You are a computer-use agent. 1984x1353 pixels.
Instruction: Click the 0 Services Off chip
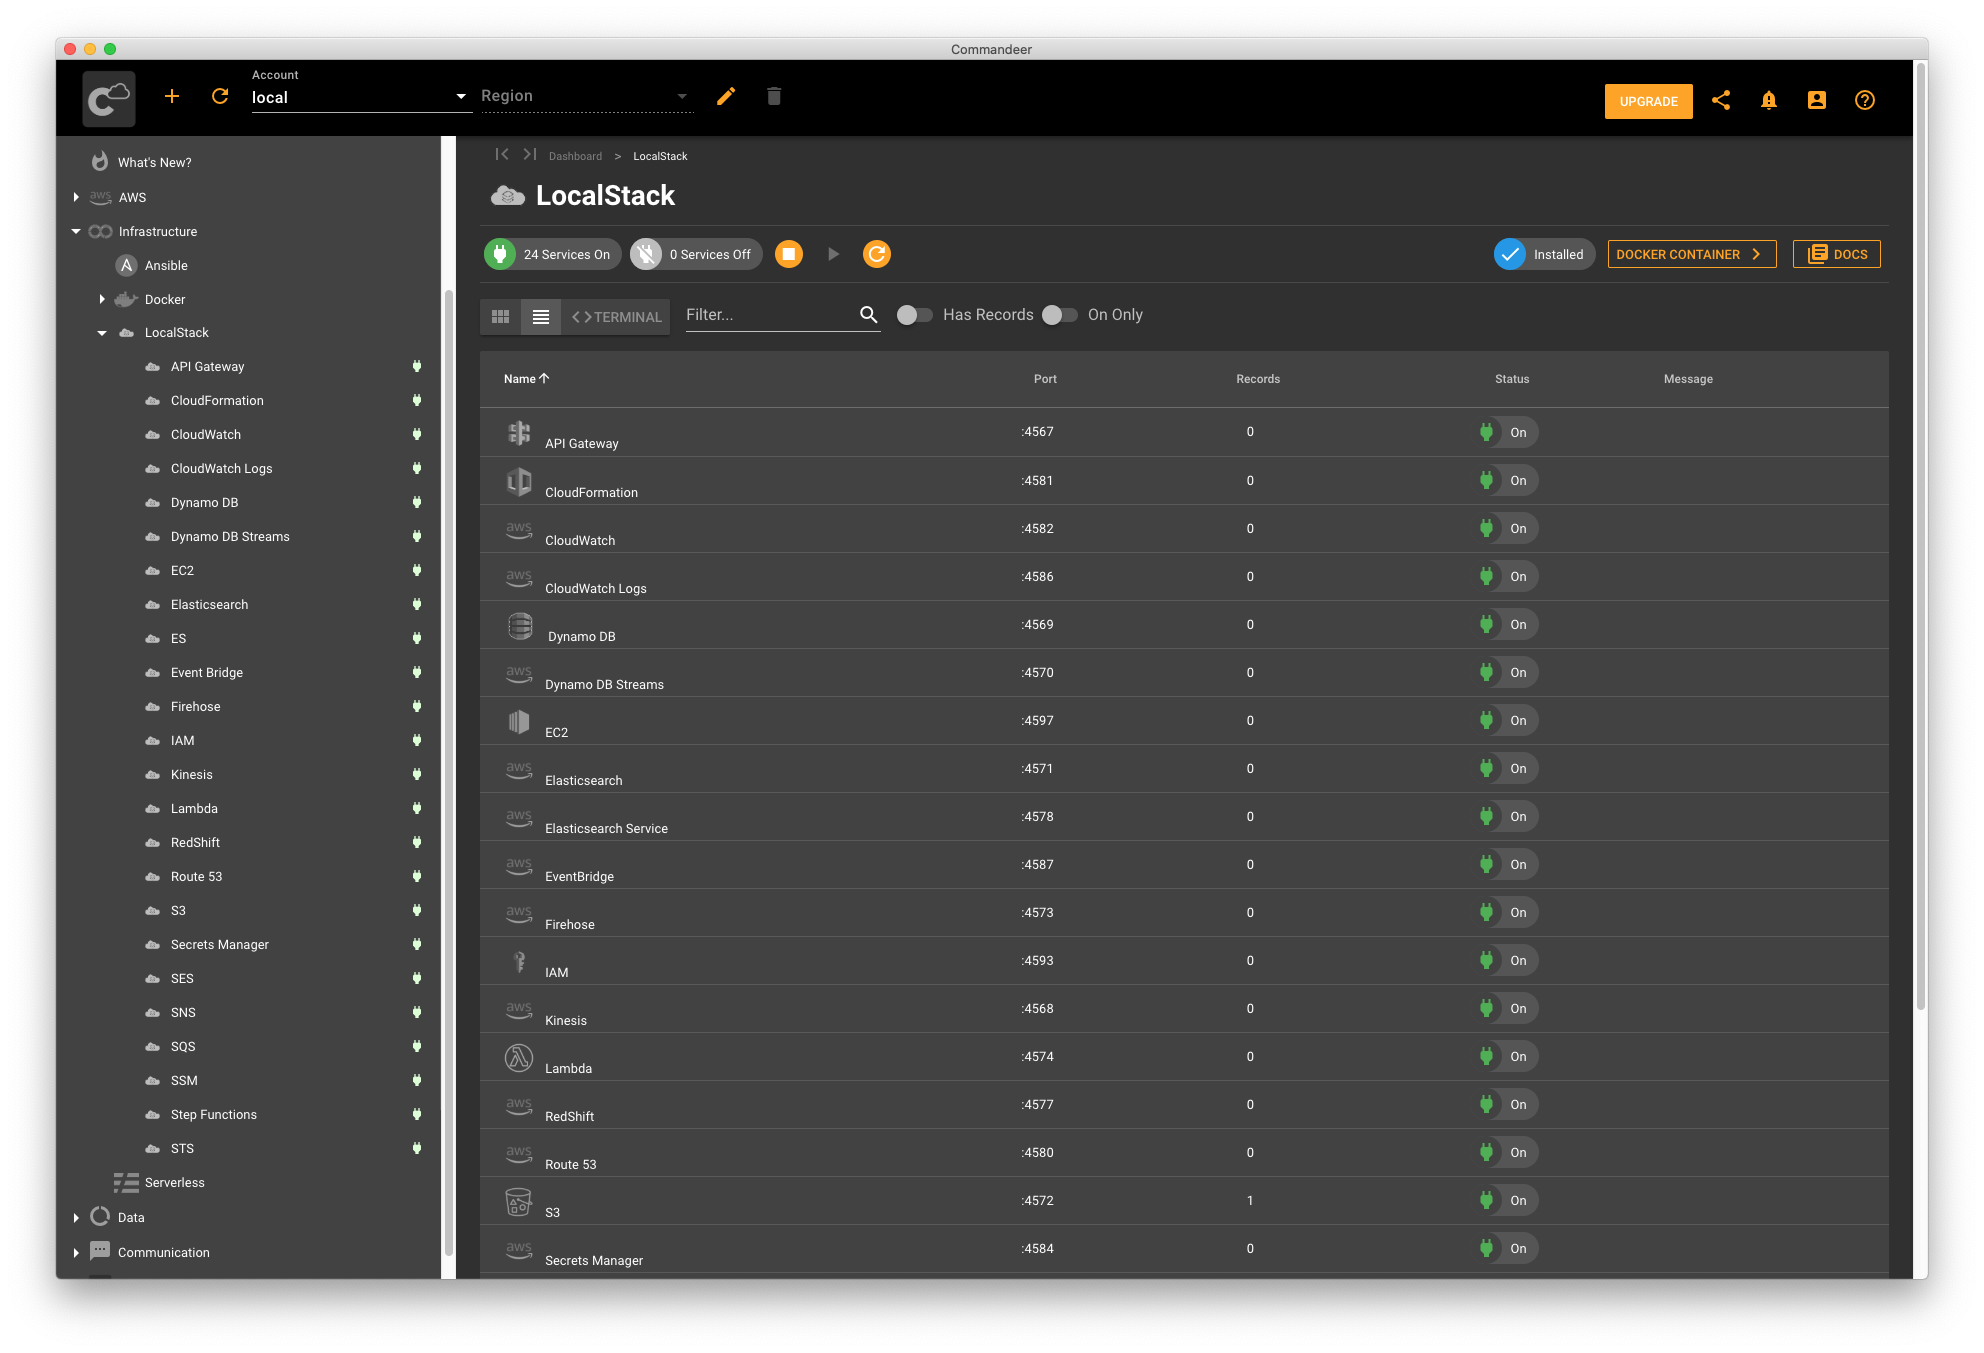pyautogui.click(x=696, y=254)
